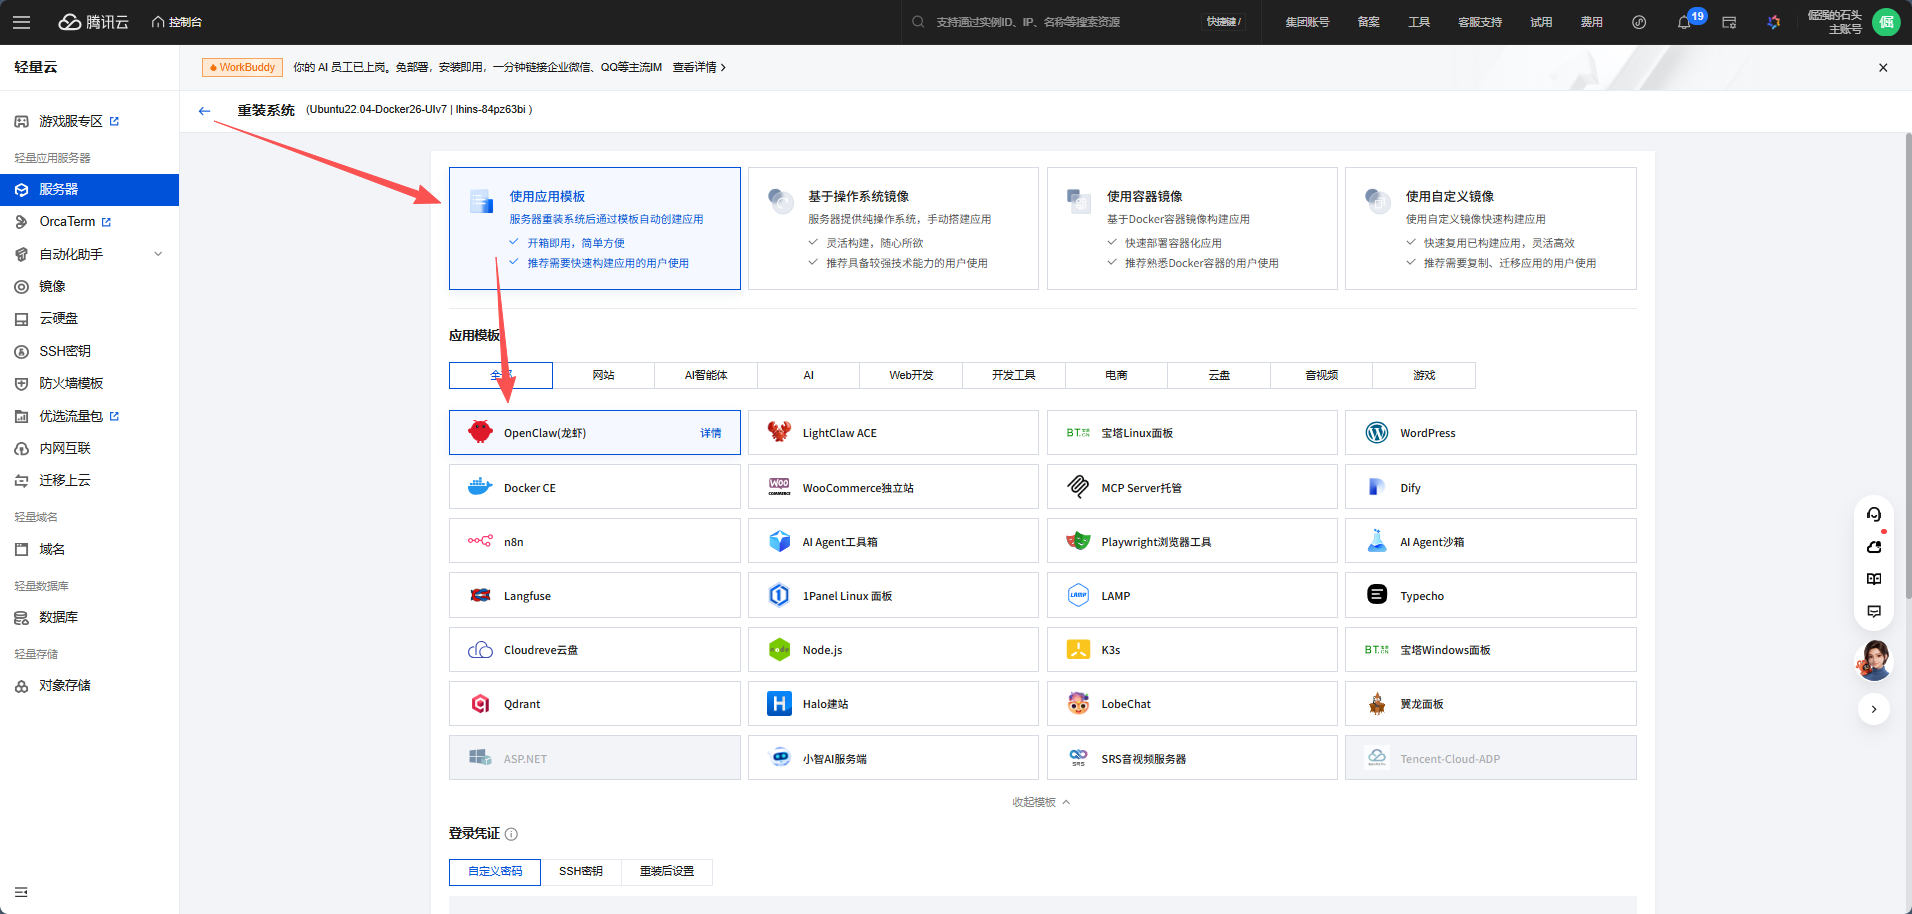
Task: Click the window-with-gear icon beside the bell
Action: point(1729,22)
